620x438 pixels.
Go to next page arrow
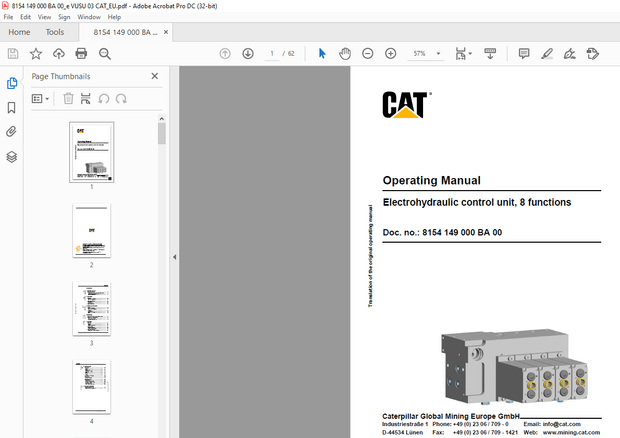pyautogui.click(x=248, y=53)
